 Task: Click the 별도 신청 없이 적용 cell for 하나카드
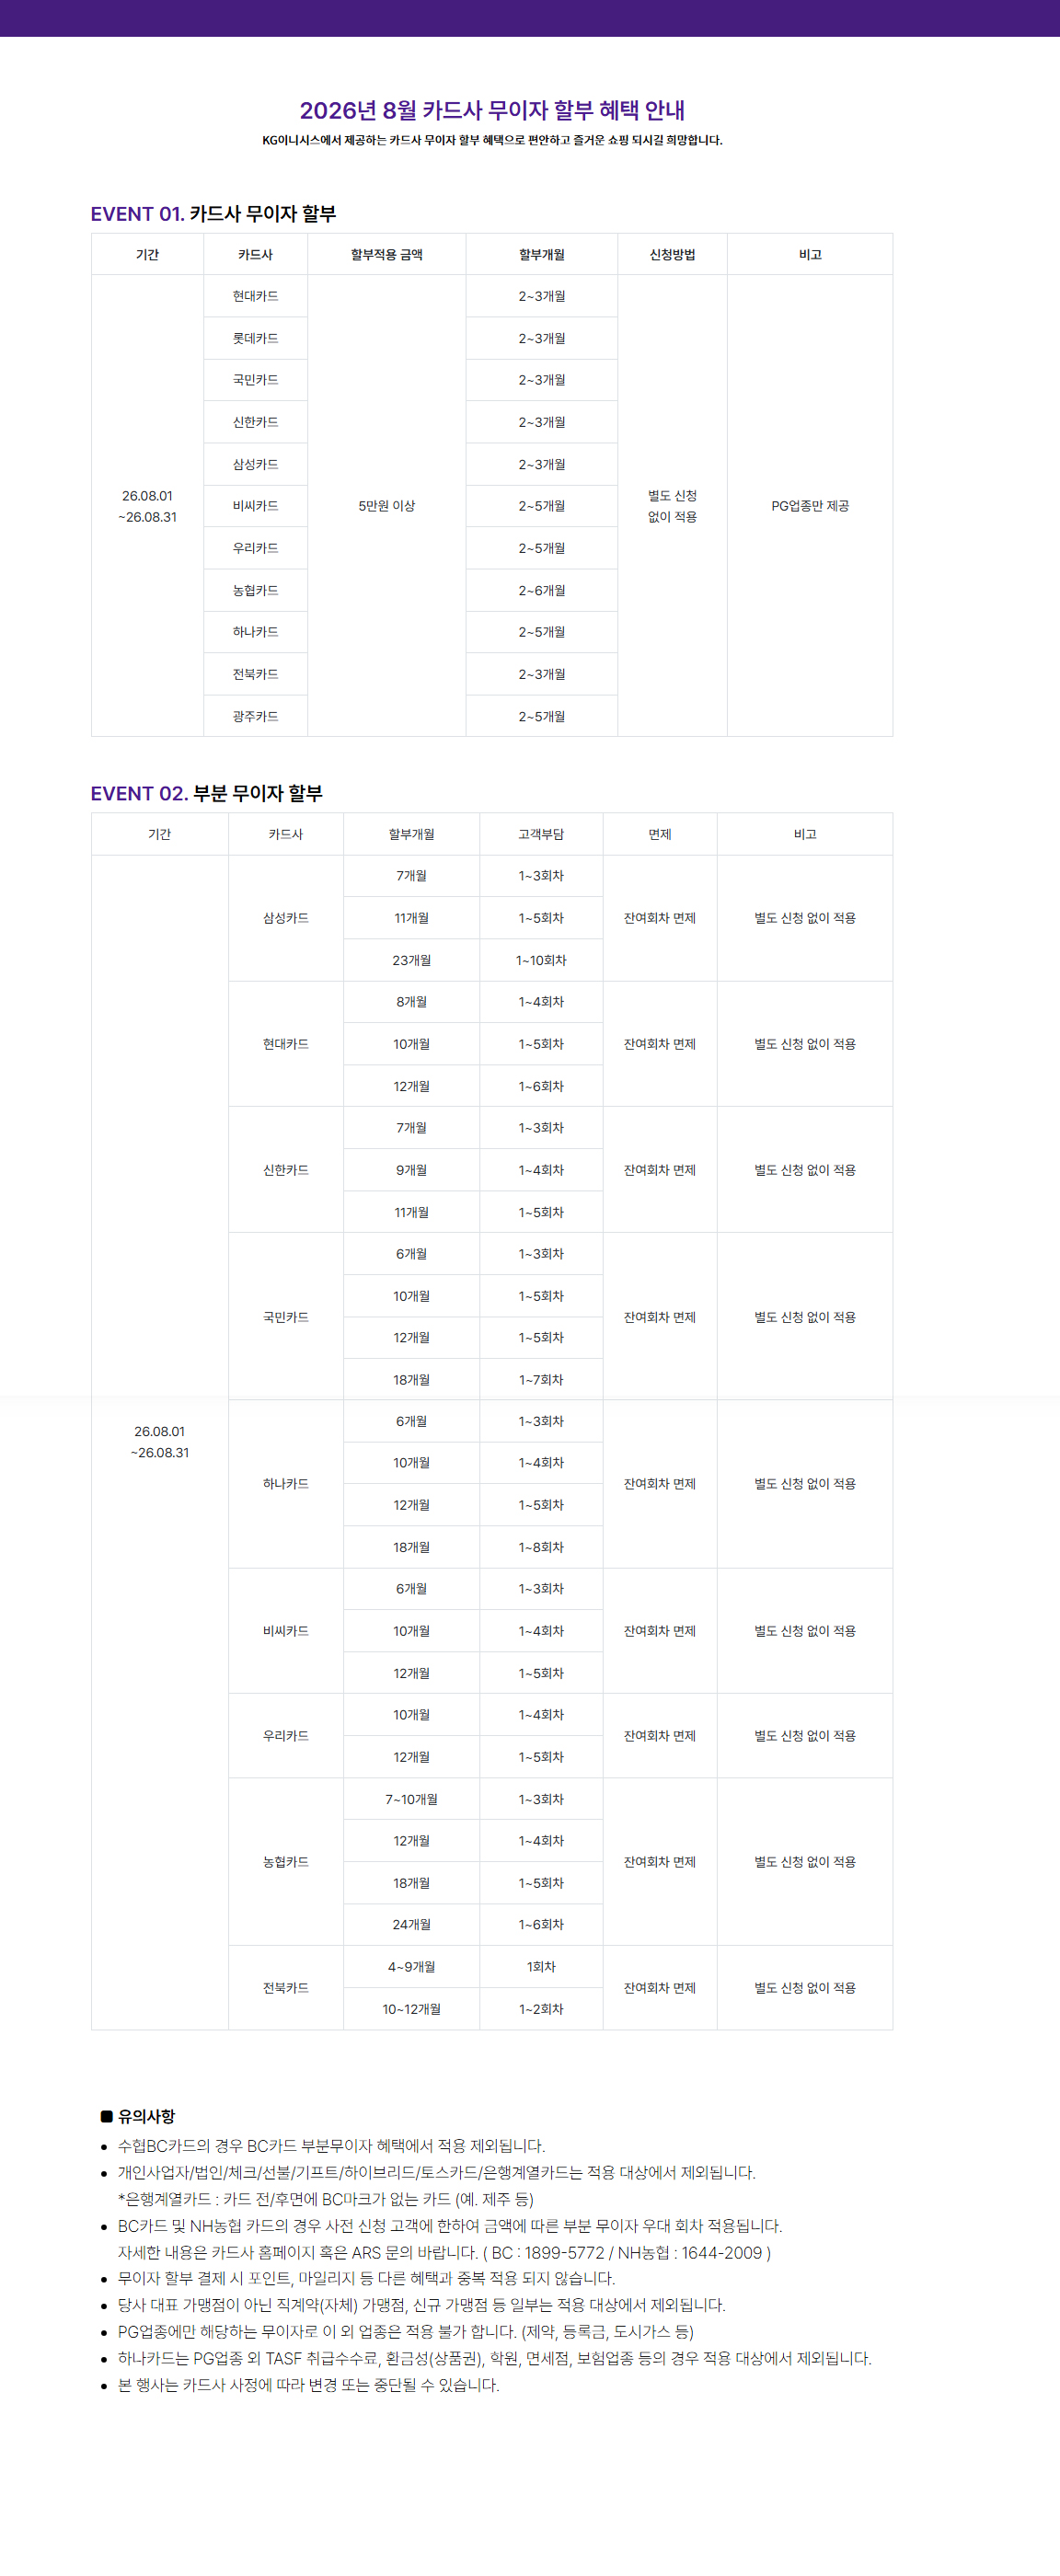(805, 1484)
